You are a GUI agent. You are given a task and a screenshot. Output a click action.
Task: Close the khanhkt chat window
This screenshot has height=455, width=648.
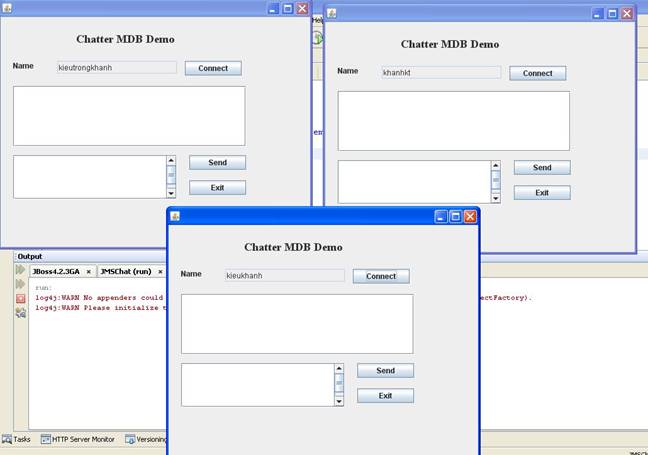627,14
